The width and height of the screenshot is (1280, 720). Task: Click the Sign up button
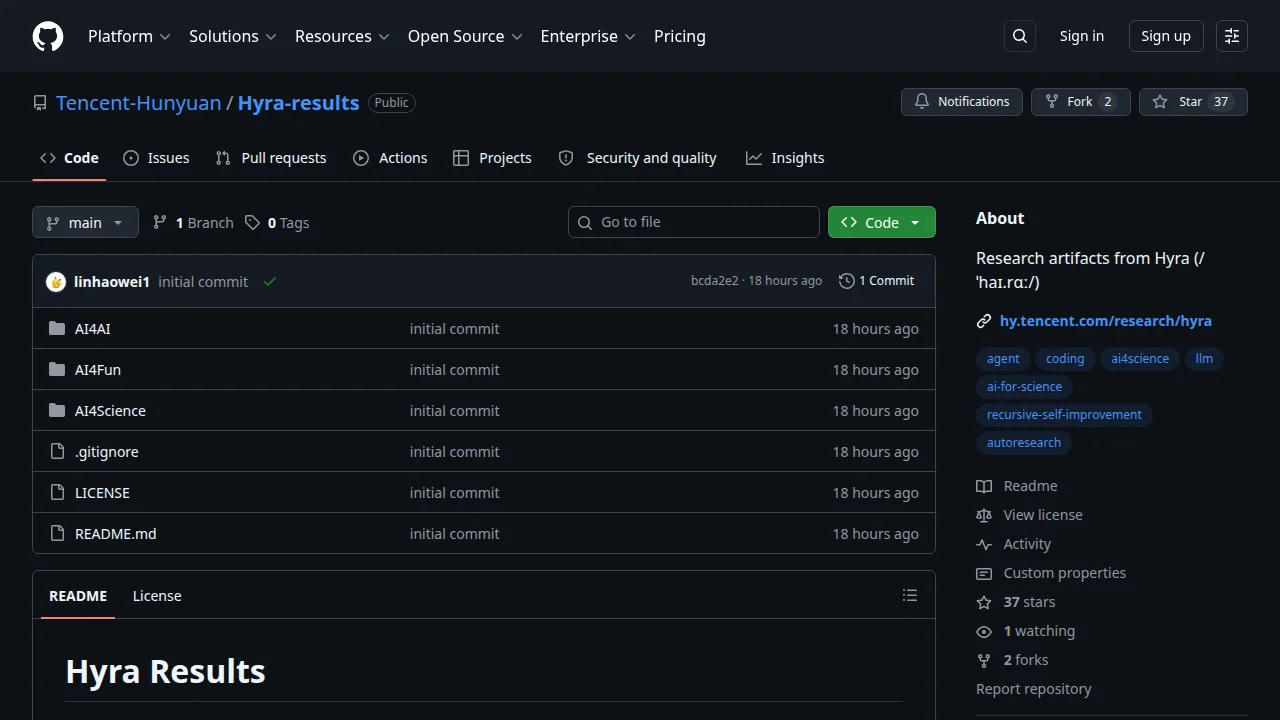(1166, 36)
